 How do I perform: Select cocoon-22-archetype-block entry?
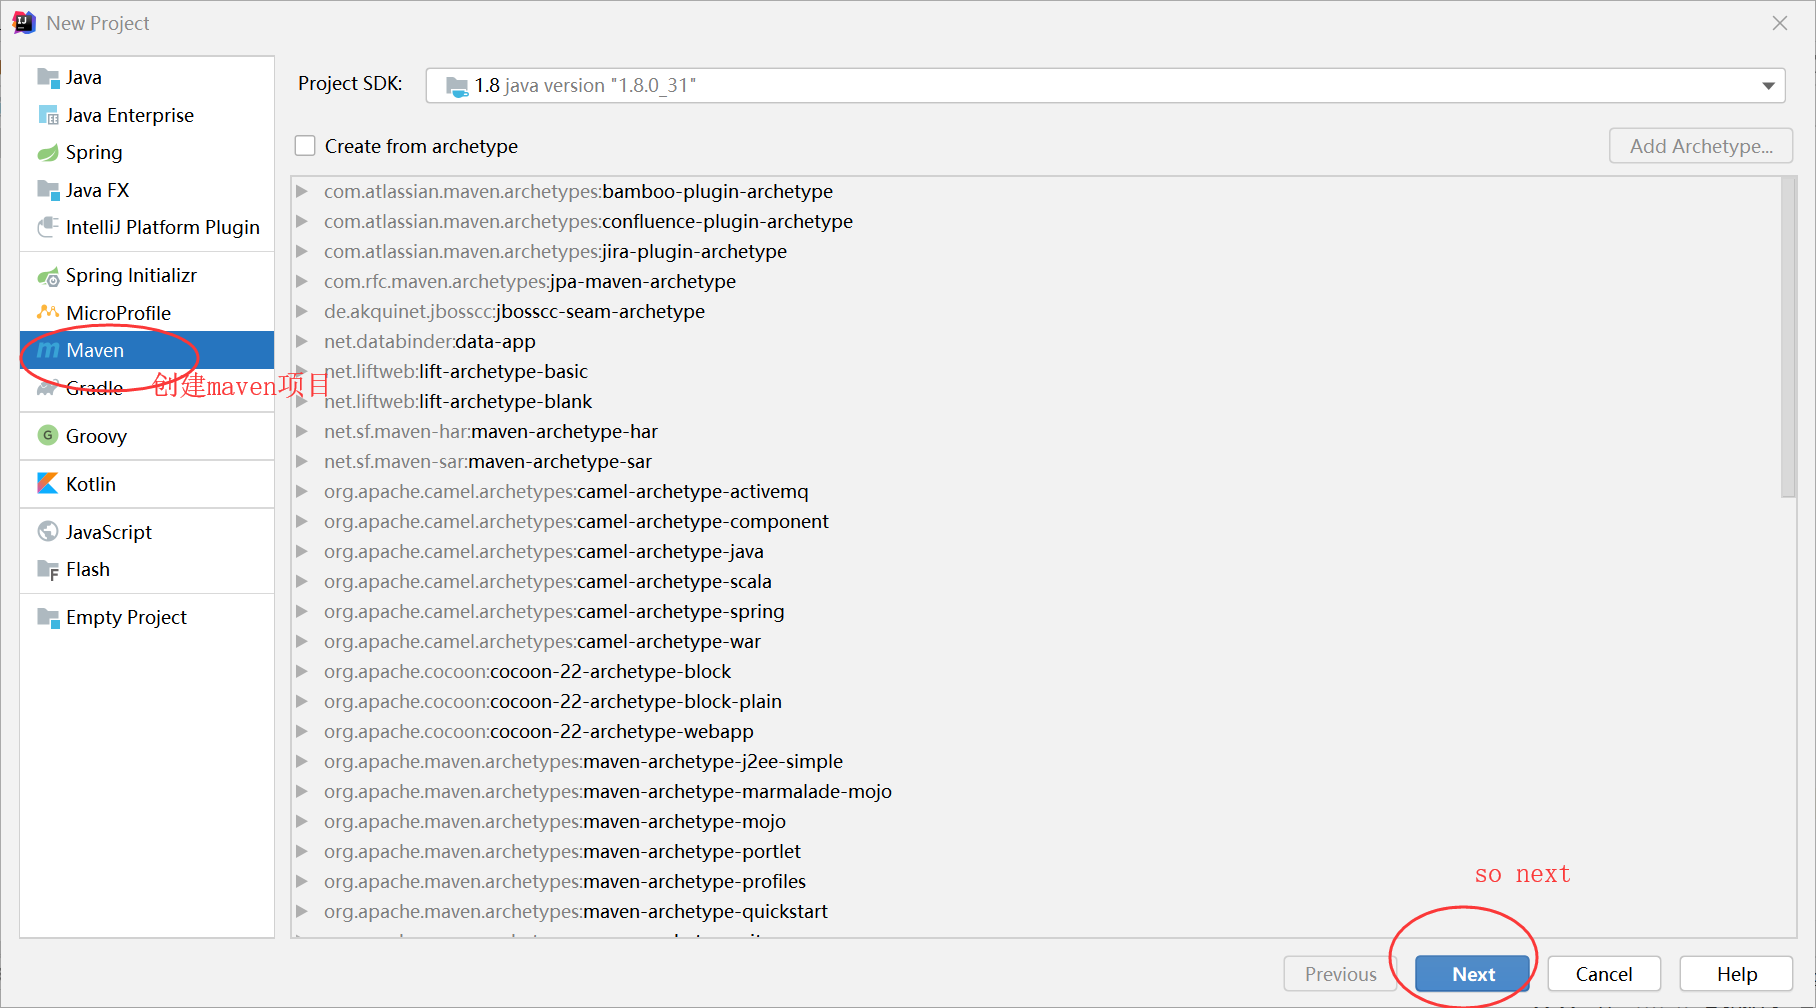pyautogui.click(x=1036, y=671)
